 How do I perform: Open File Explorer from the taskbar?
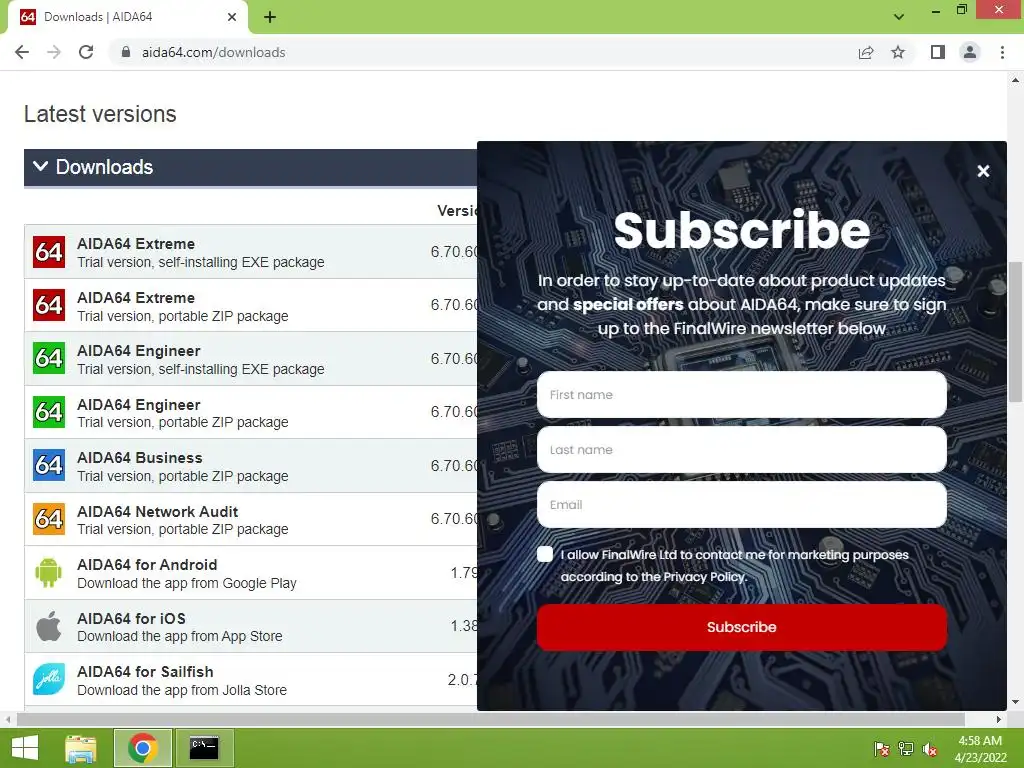[x=81, y=748]
